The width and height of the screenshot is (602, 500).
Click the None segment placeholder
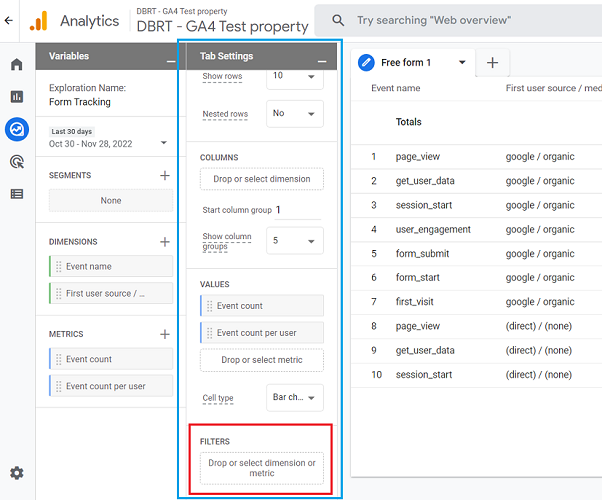point(111,200)
